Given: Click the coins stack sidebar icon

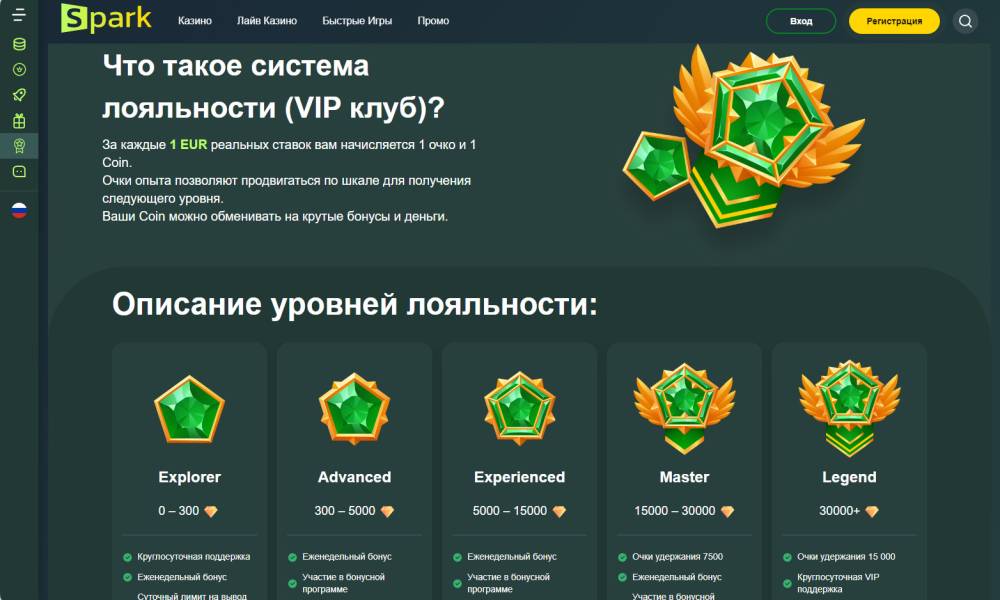Looking at the screenshot, I should (x=19, y=44).
